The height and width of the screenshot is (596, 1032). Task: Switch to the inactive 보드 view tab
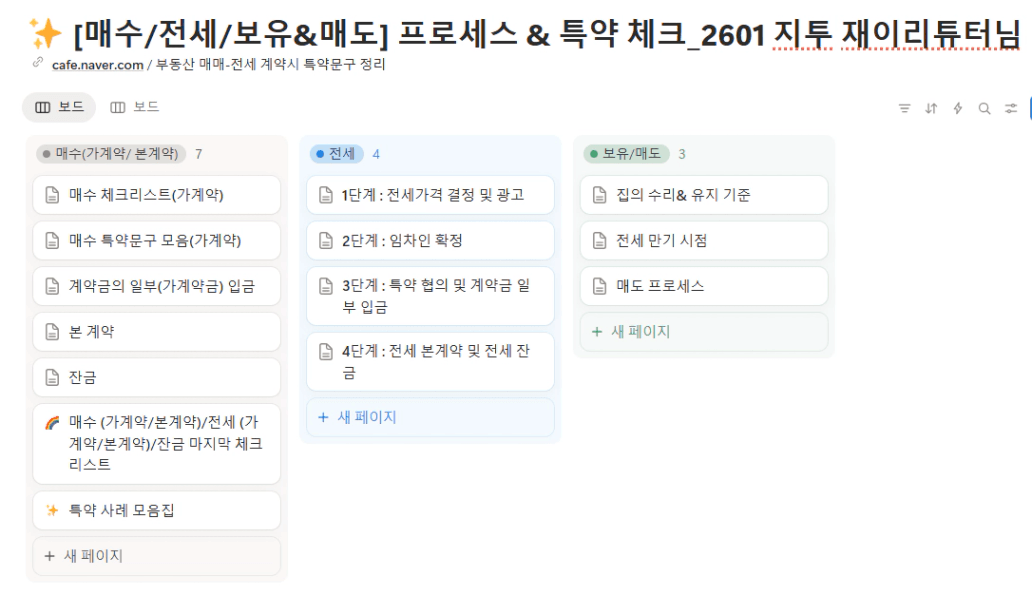134,107
